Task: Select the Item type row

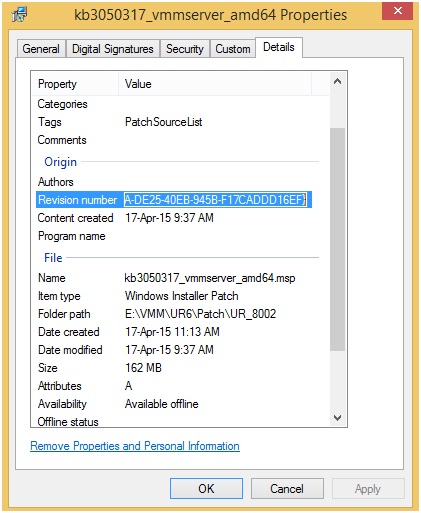Action: (174, 296)
